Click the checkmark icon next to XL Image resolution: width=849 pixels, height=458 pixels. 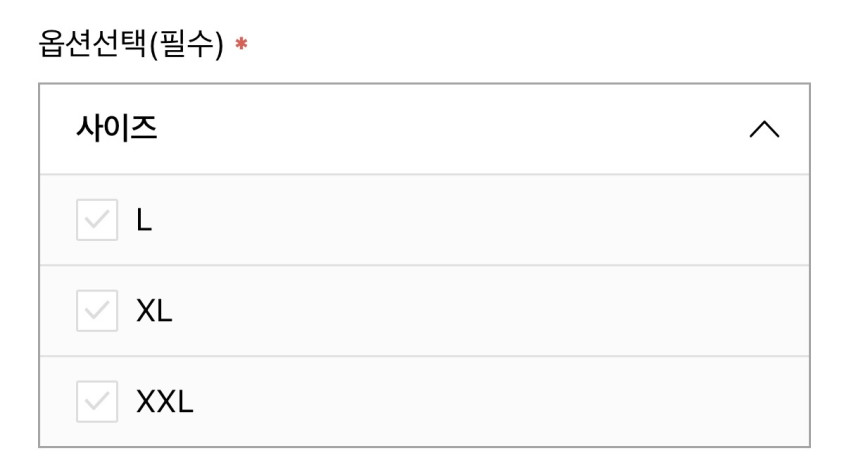click(97, 311)
